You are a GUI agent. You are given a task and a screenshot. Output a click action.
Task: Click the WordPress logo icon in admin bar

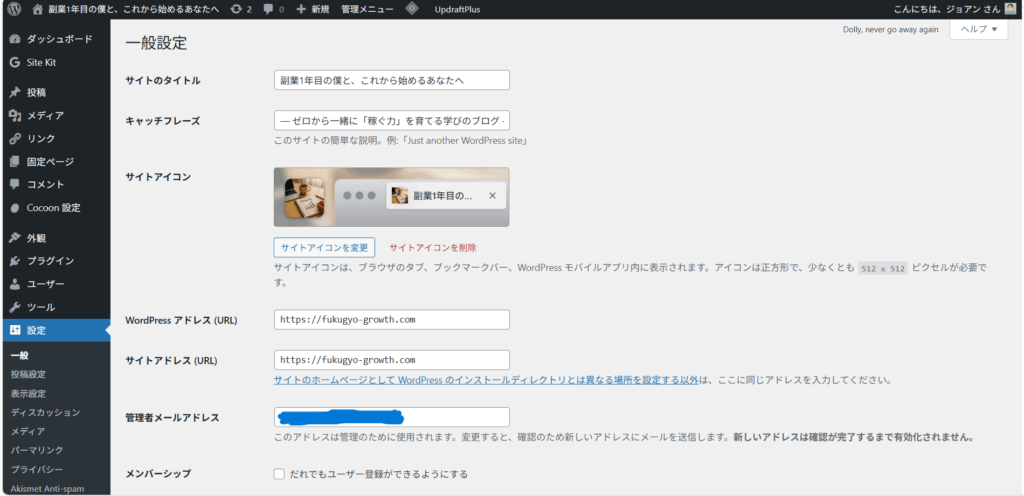coord(14,9)
